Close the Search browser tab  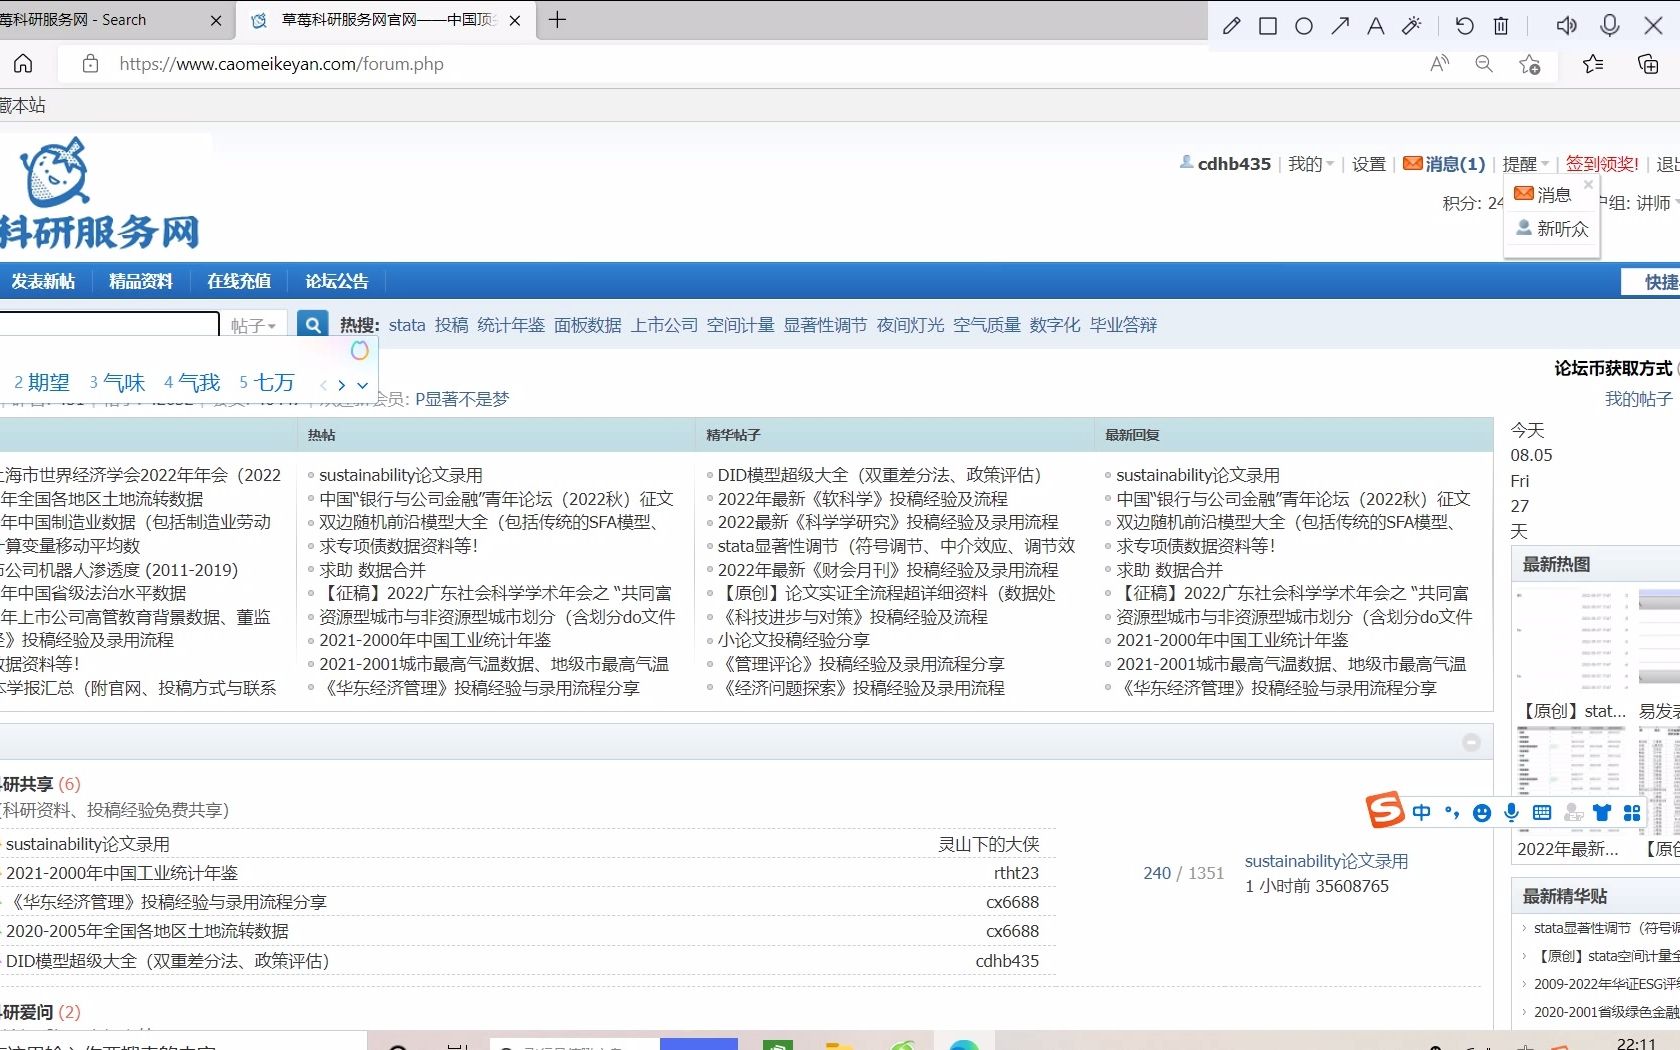[216, 20]
